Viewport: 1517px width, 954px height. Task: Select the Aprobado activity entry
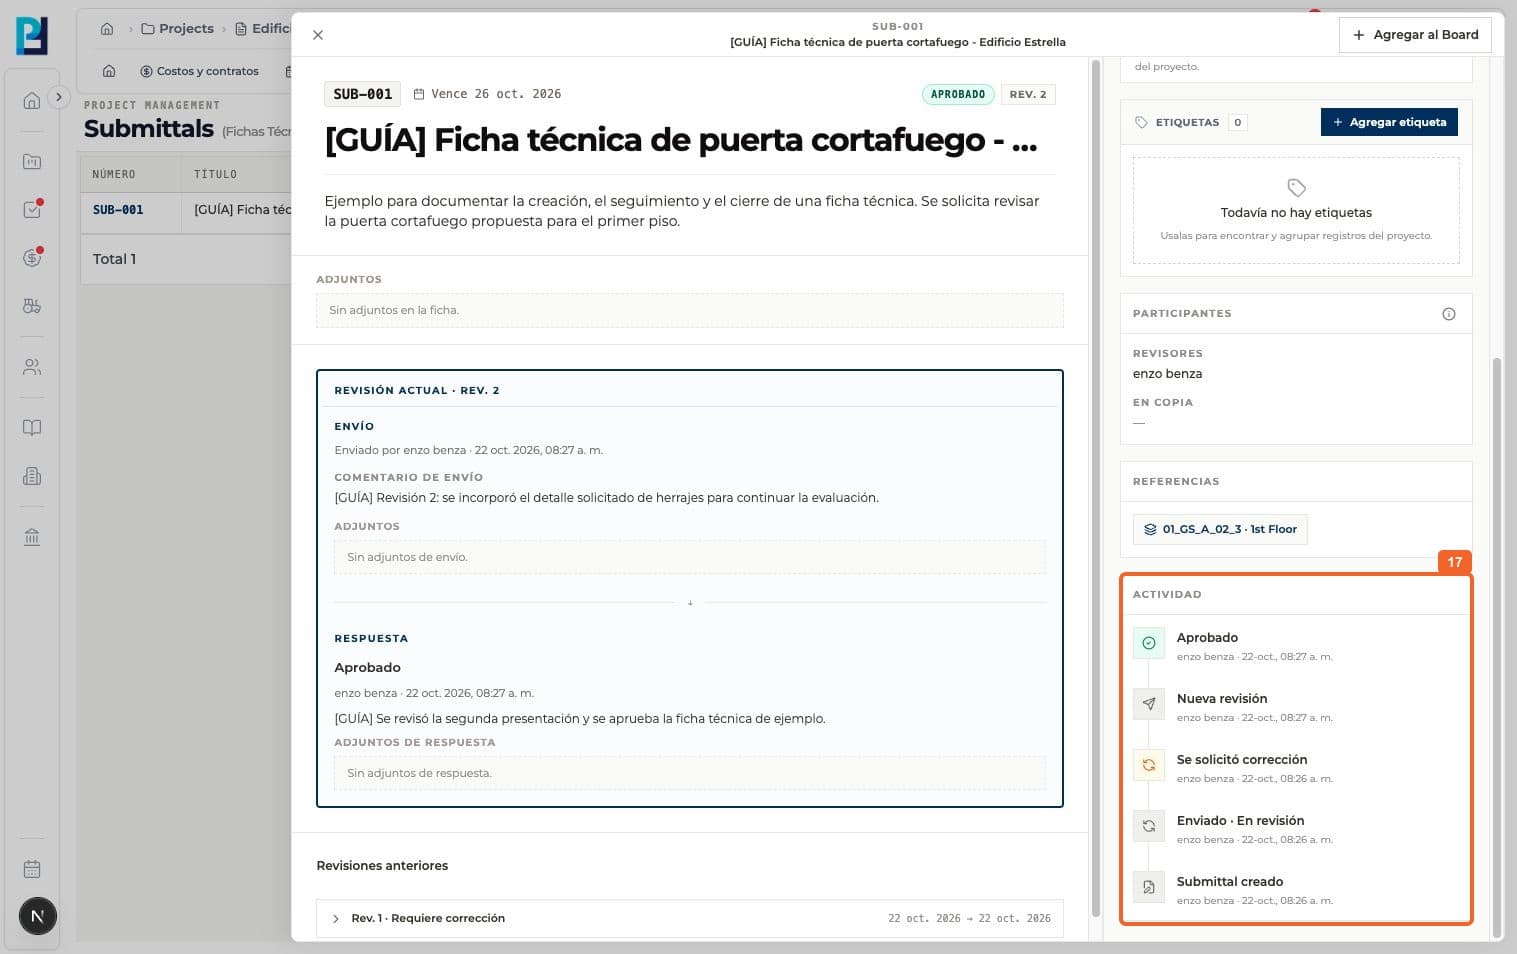[x=1296, y=647]
